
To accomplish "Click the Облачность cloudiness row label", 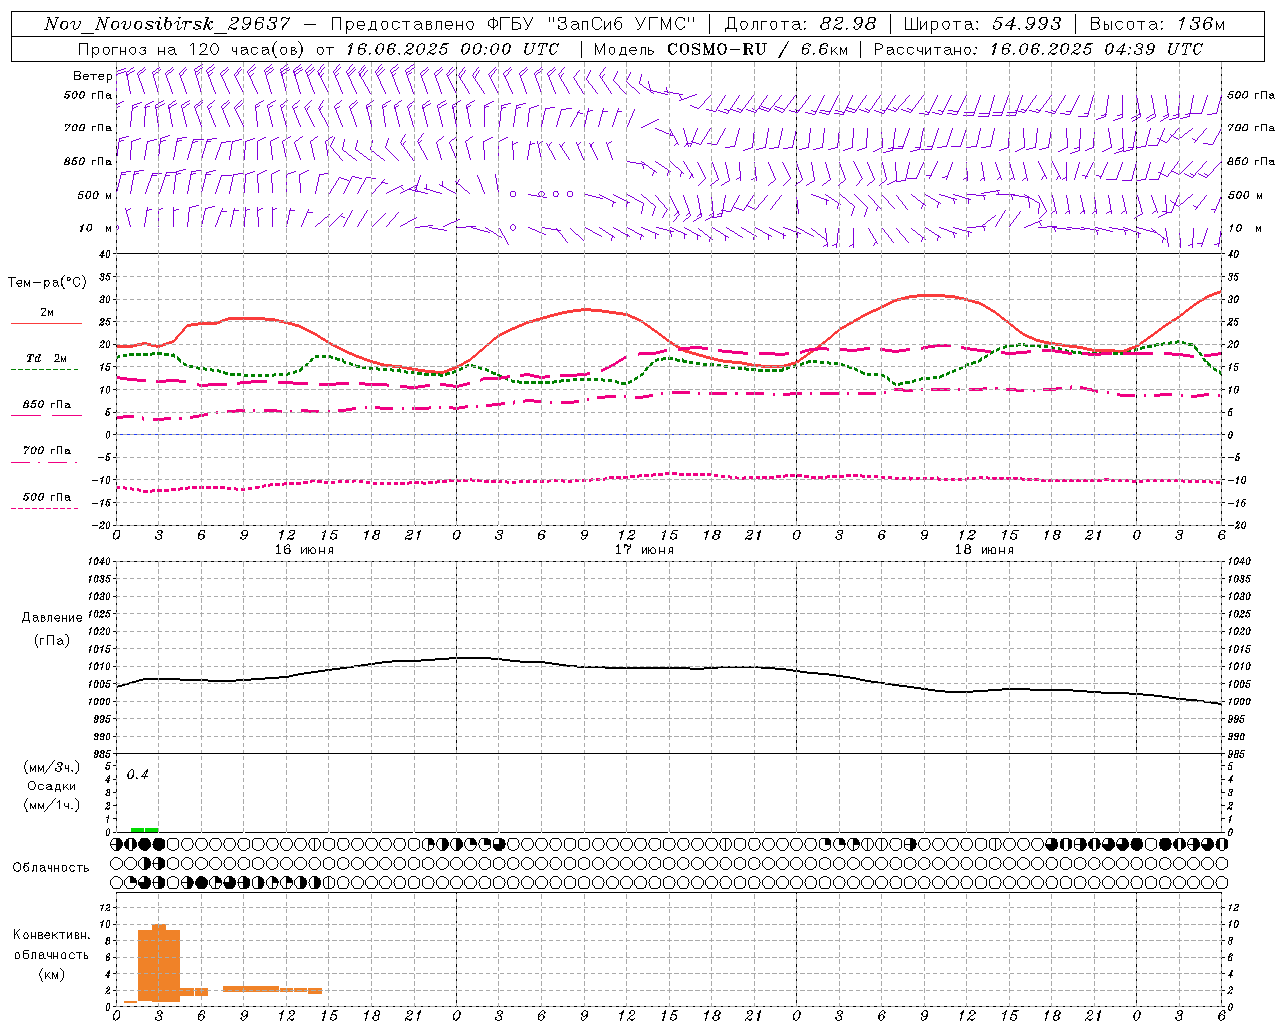I will click(x=51, y=868).
